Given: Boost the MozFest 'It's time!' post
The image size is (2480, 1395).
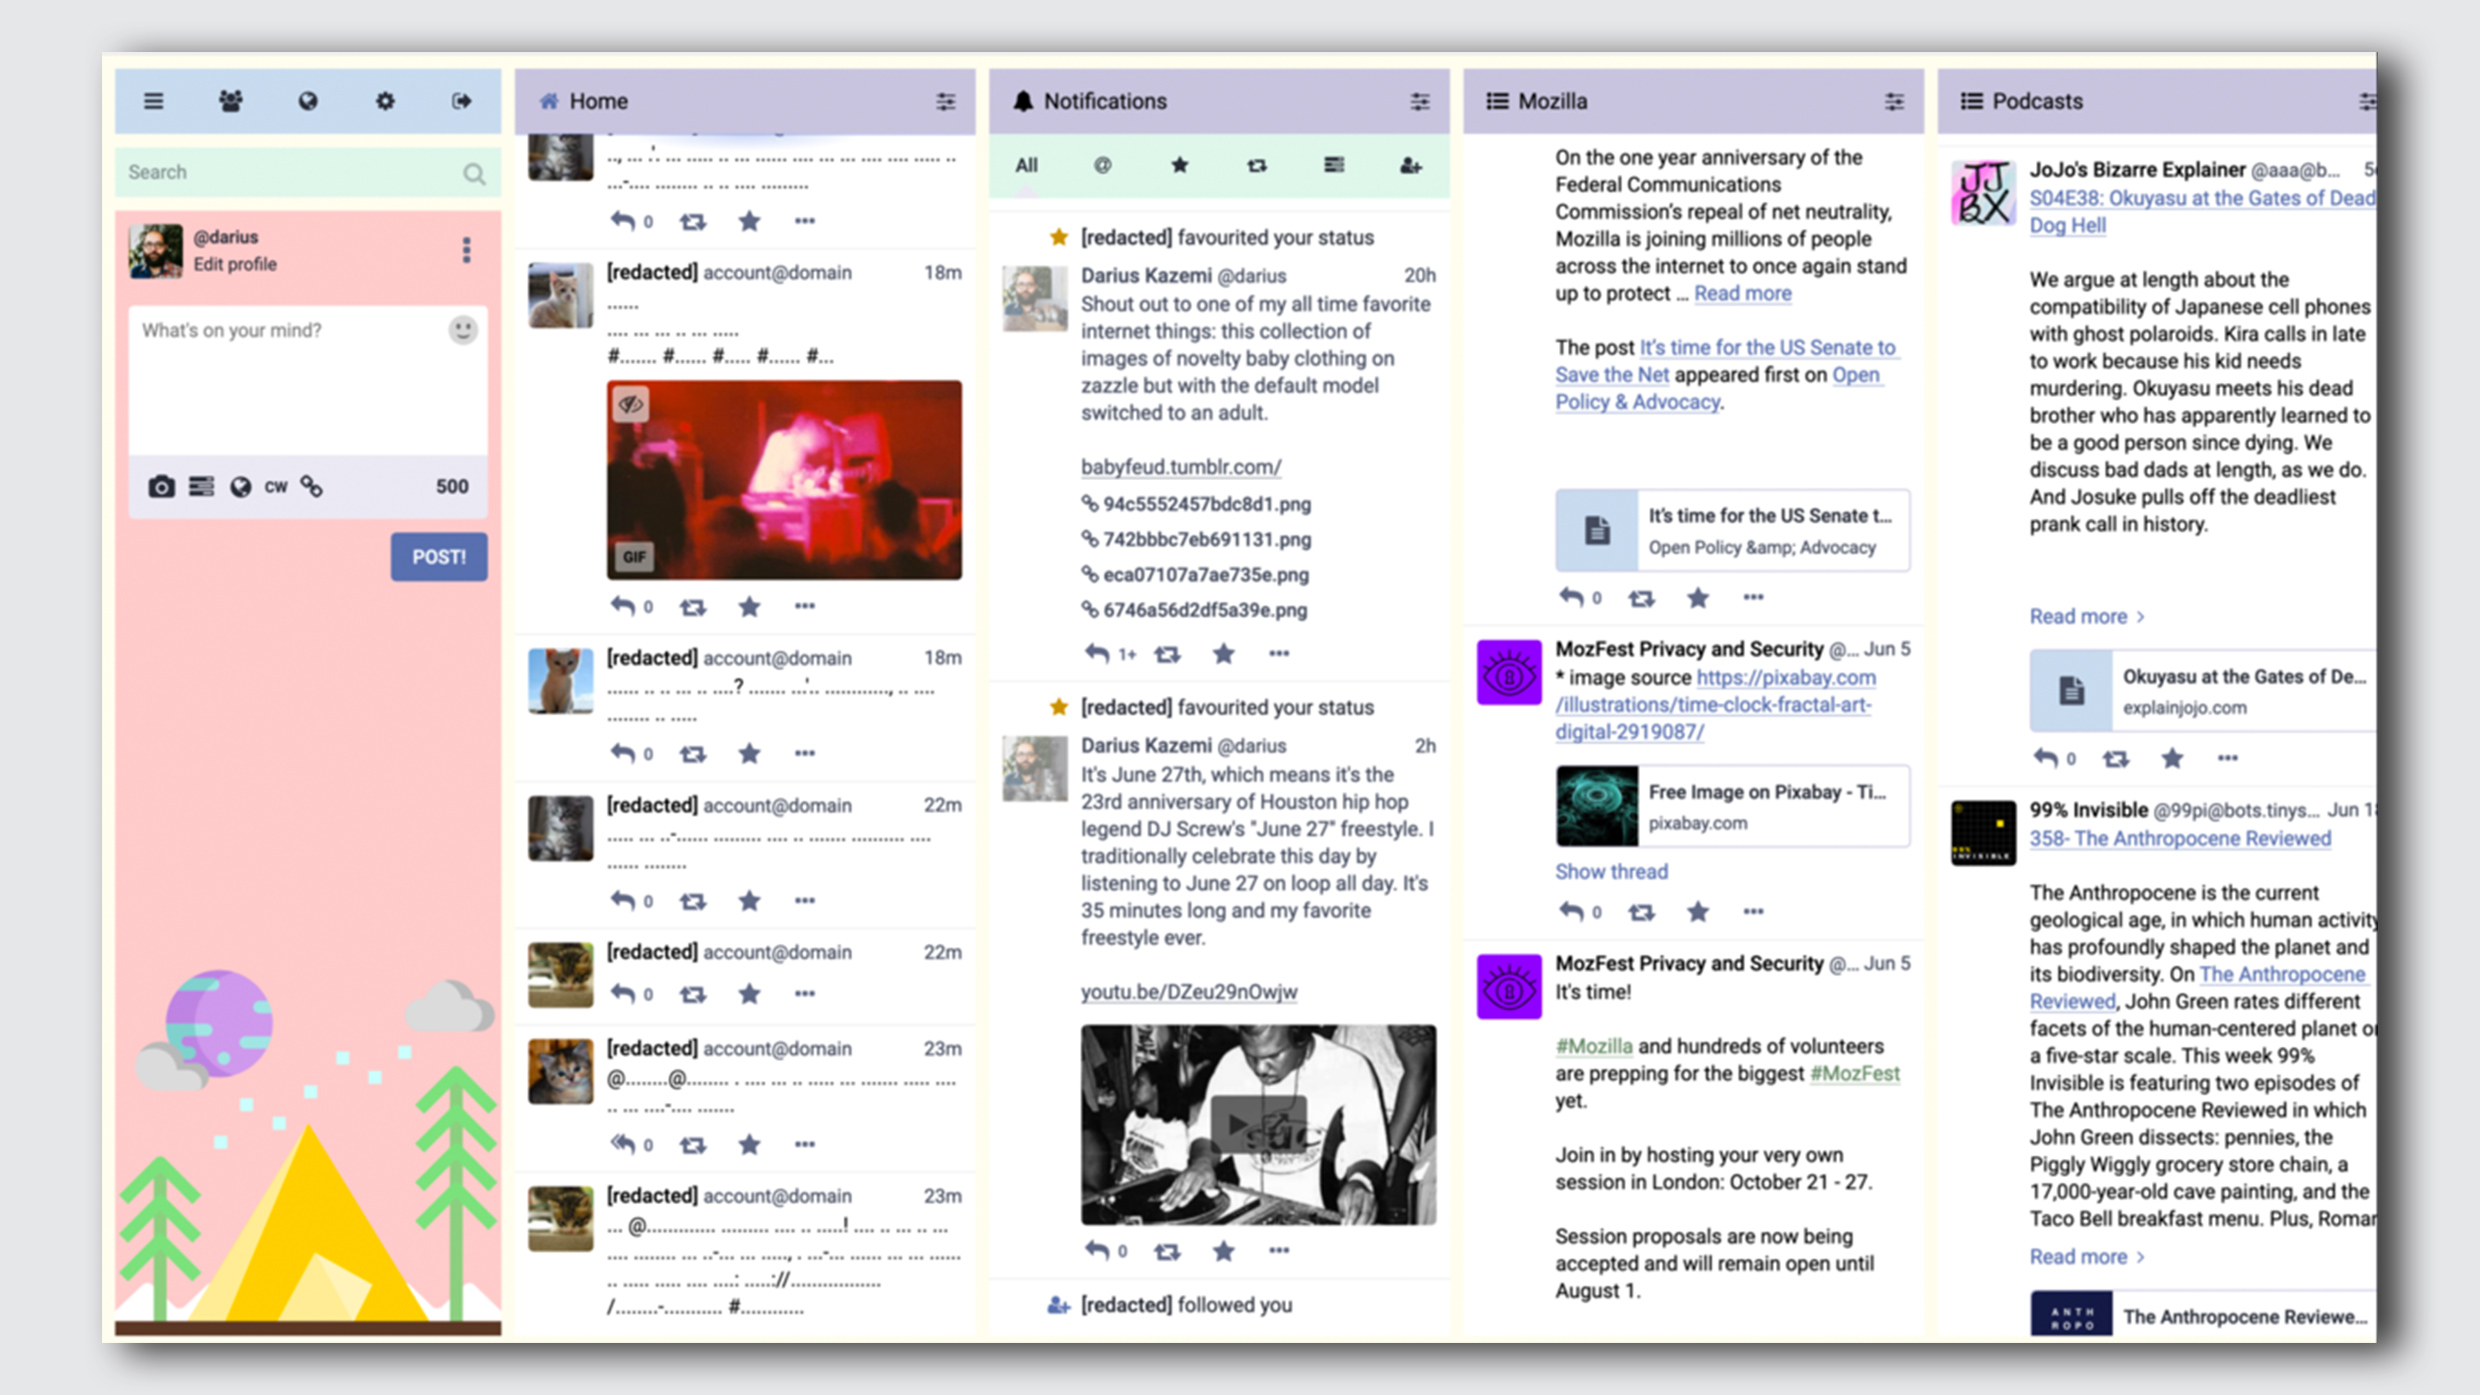Looking at the screenshot, I should pos(1641,911).
